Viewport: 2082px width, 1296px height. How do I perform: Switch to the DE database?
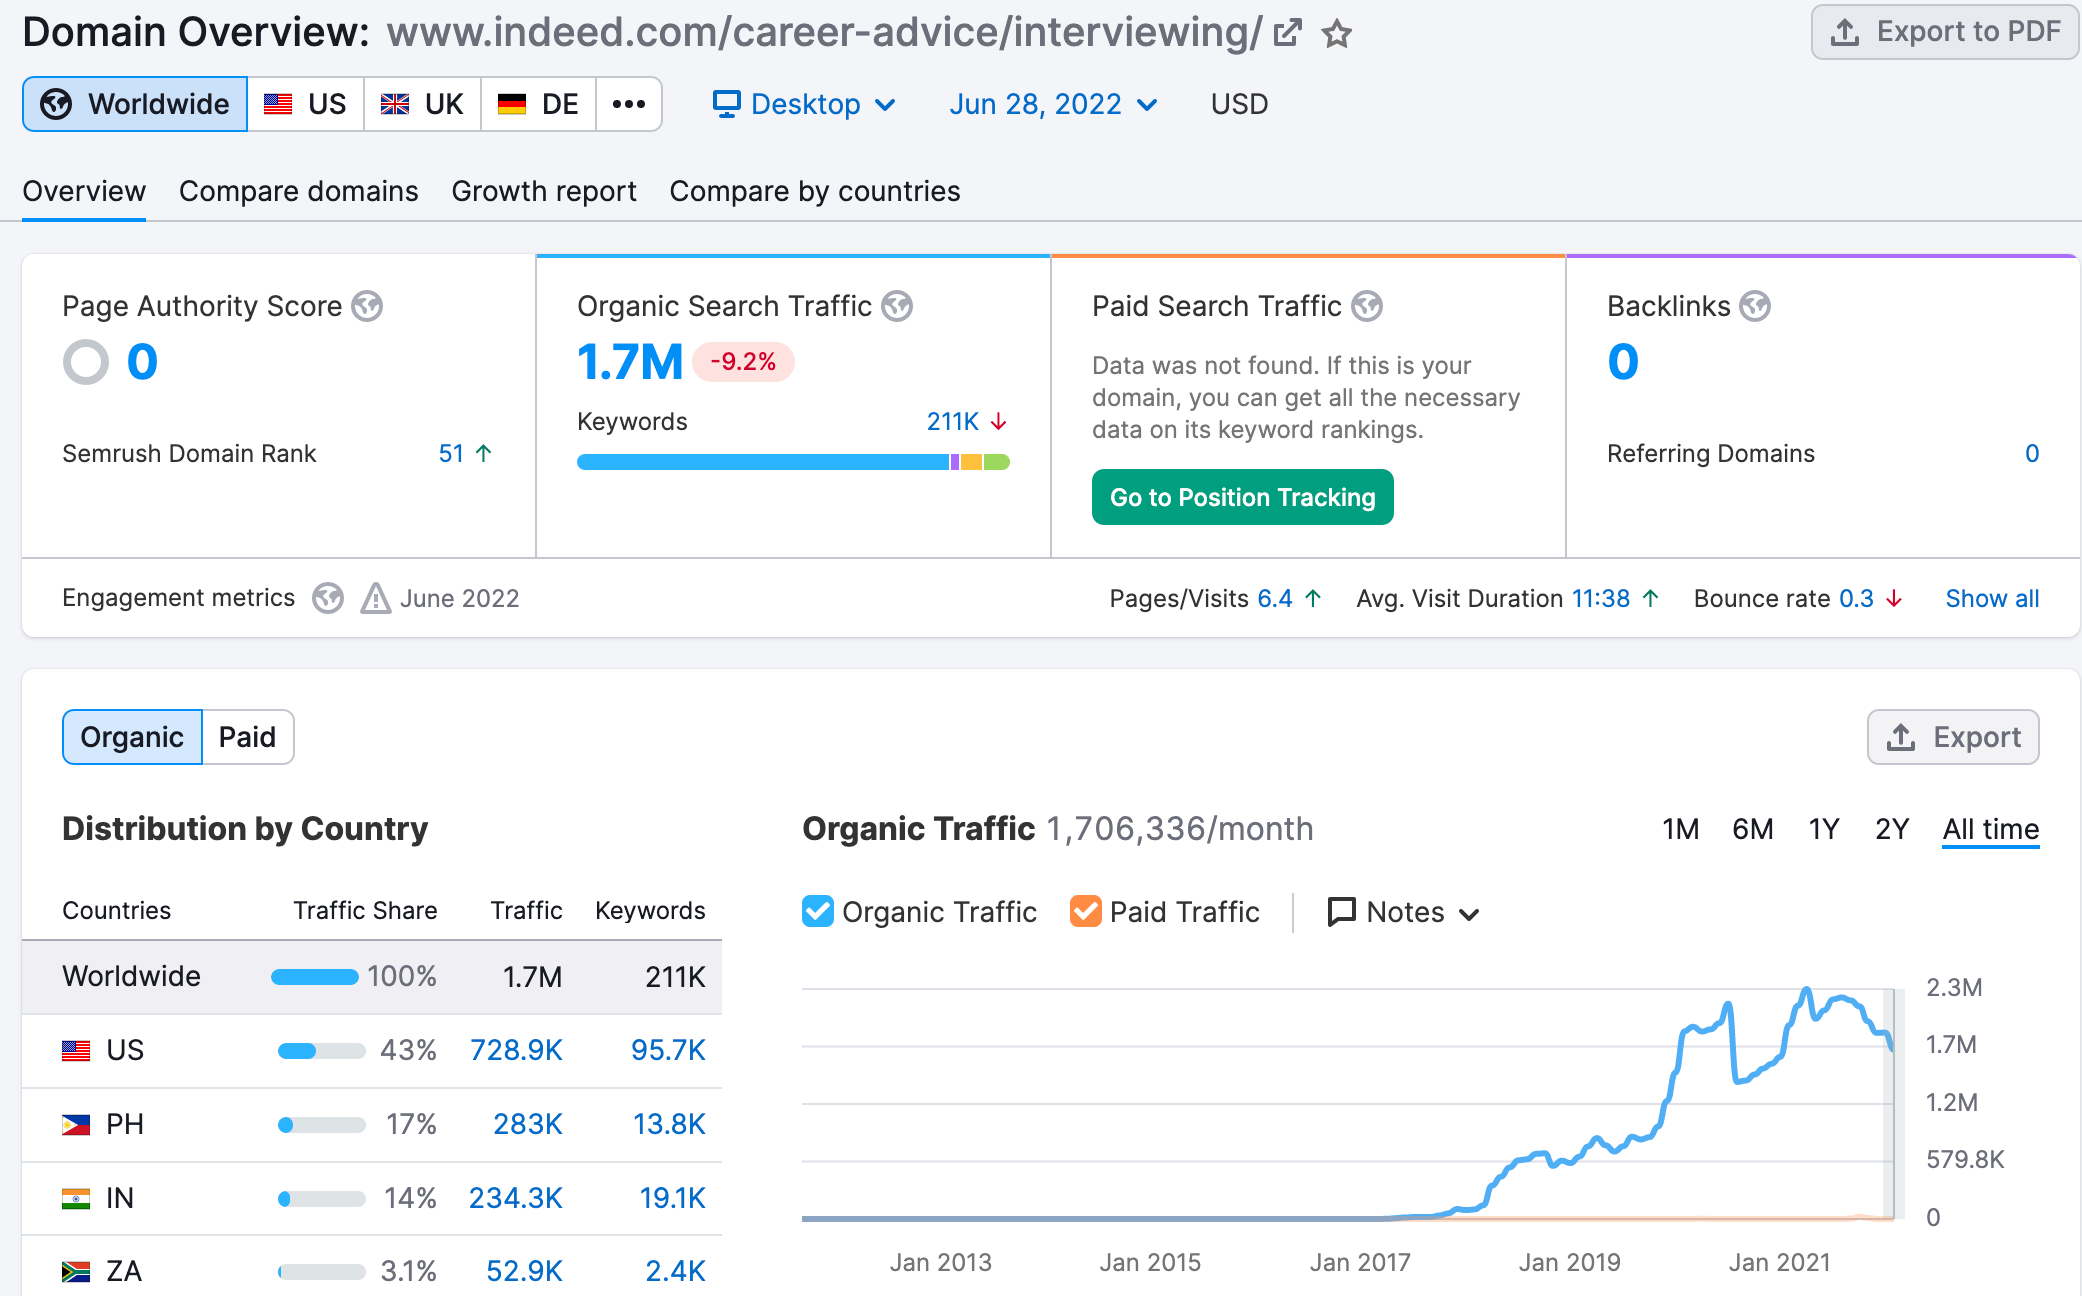[x=538, y=104]
